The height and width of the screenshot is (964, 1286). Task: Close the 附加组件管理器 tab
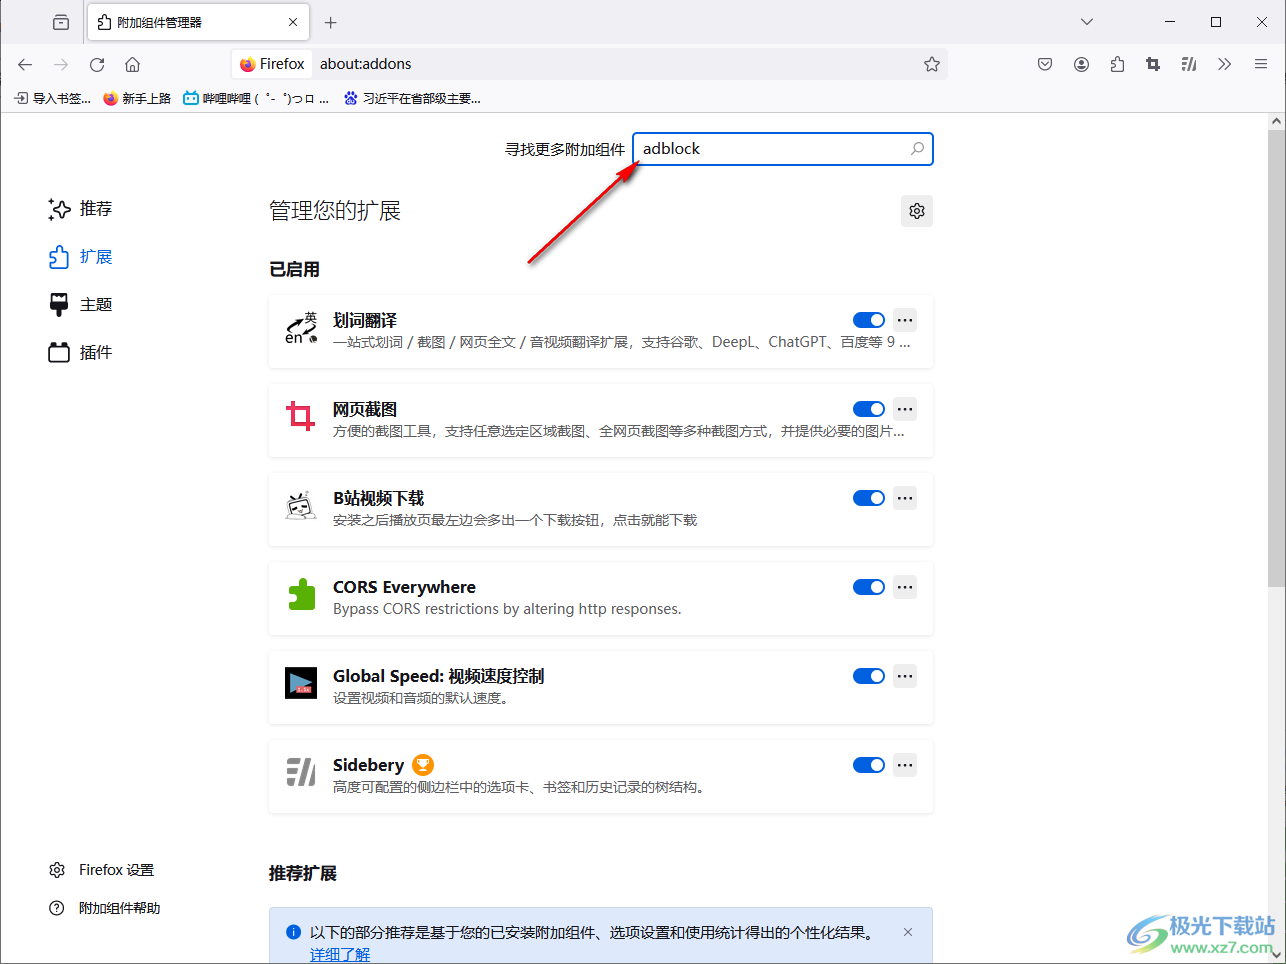(x=293, y=22)
